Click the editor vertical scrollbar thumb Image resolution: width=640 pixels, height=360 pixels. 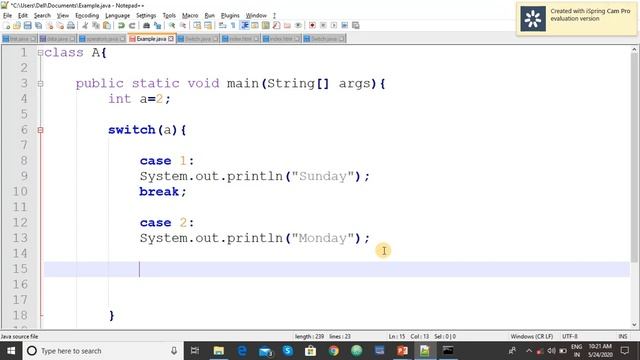click(x=634, y=158)
